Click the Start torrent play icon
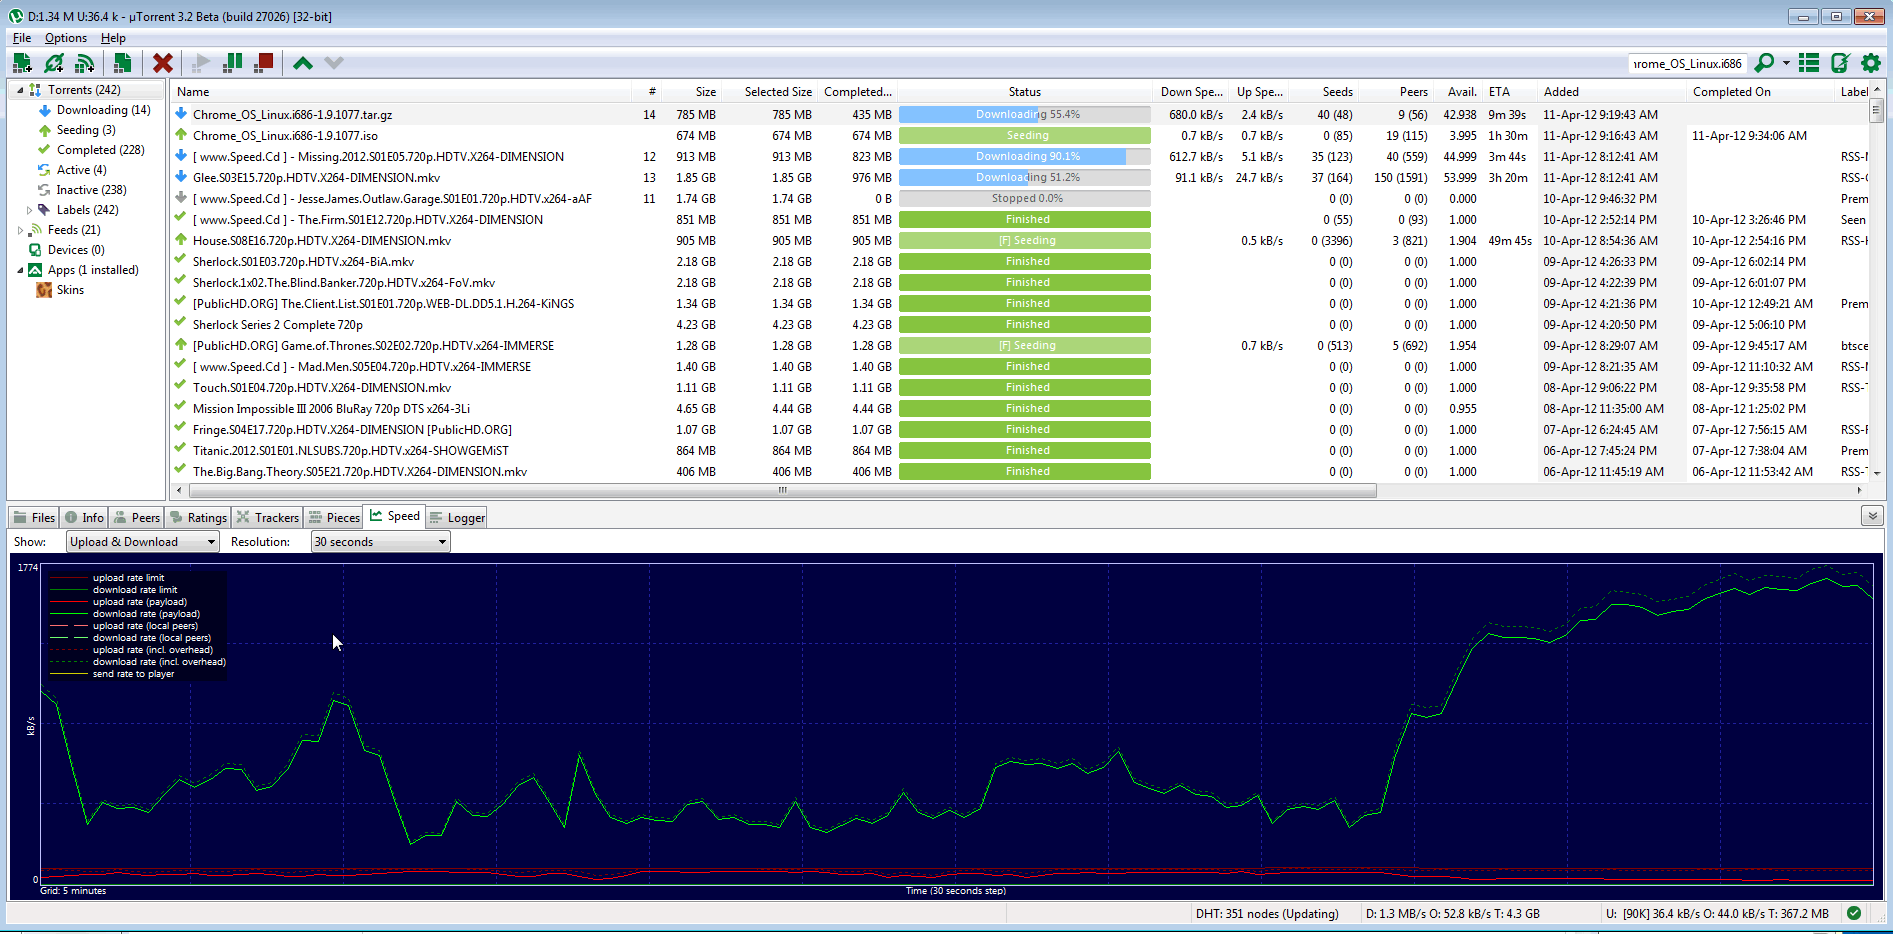 pos(201,63)
